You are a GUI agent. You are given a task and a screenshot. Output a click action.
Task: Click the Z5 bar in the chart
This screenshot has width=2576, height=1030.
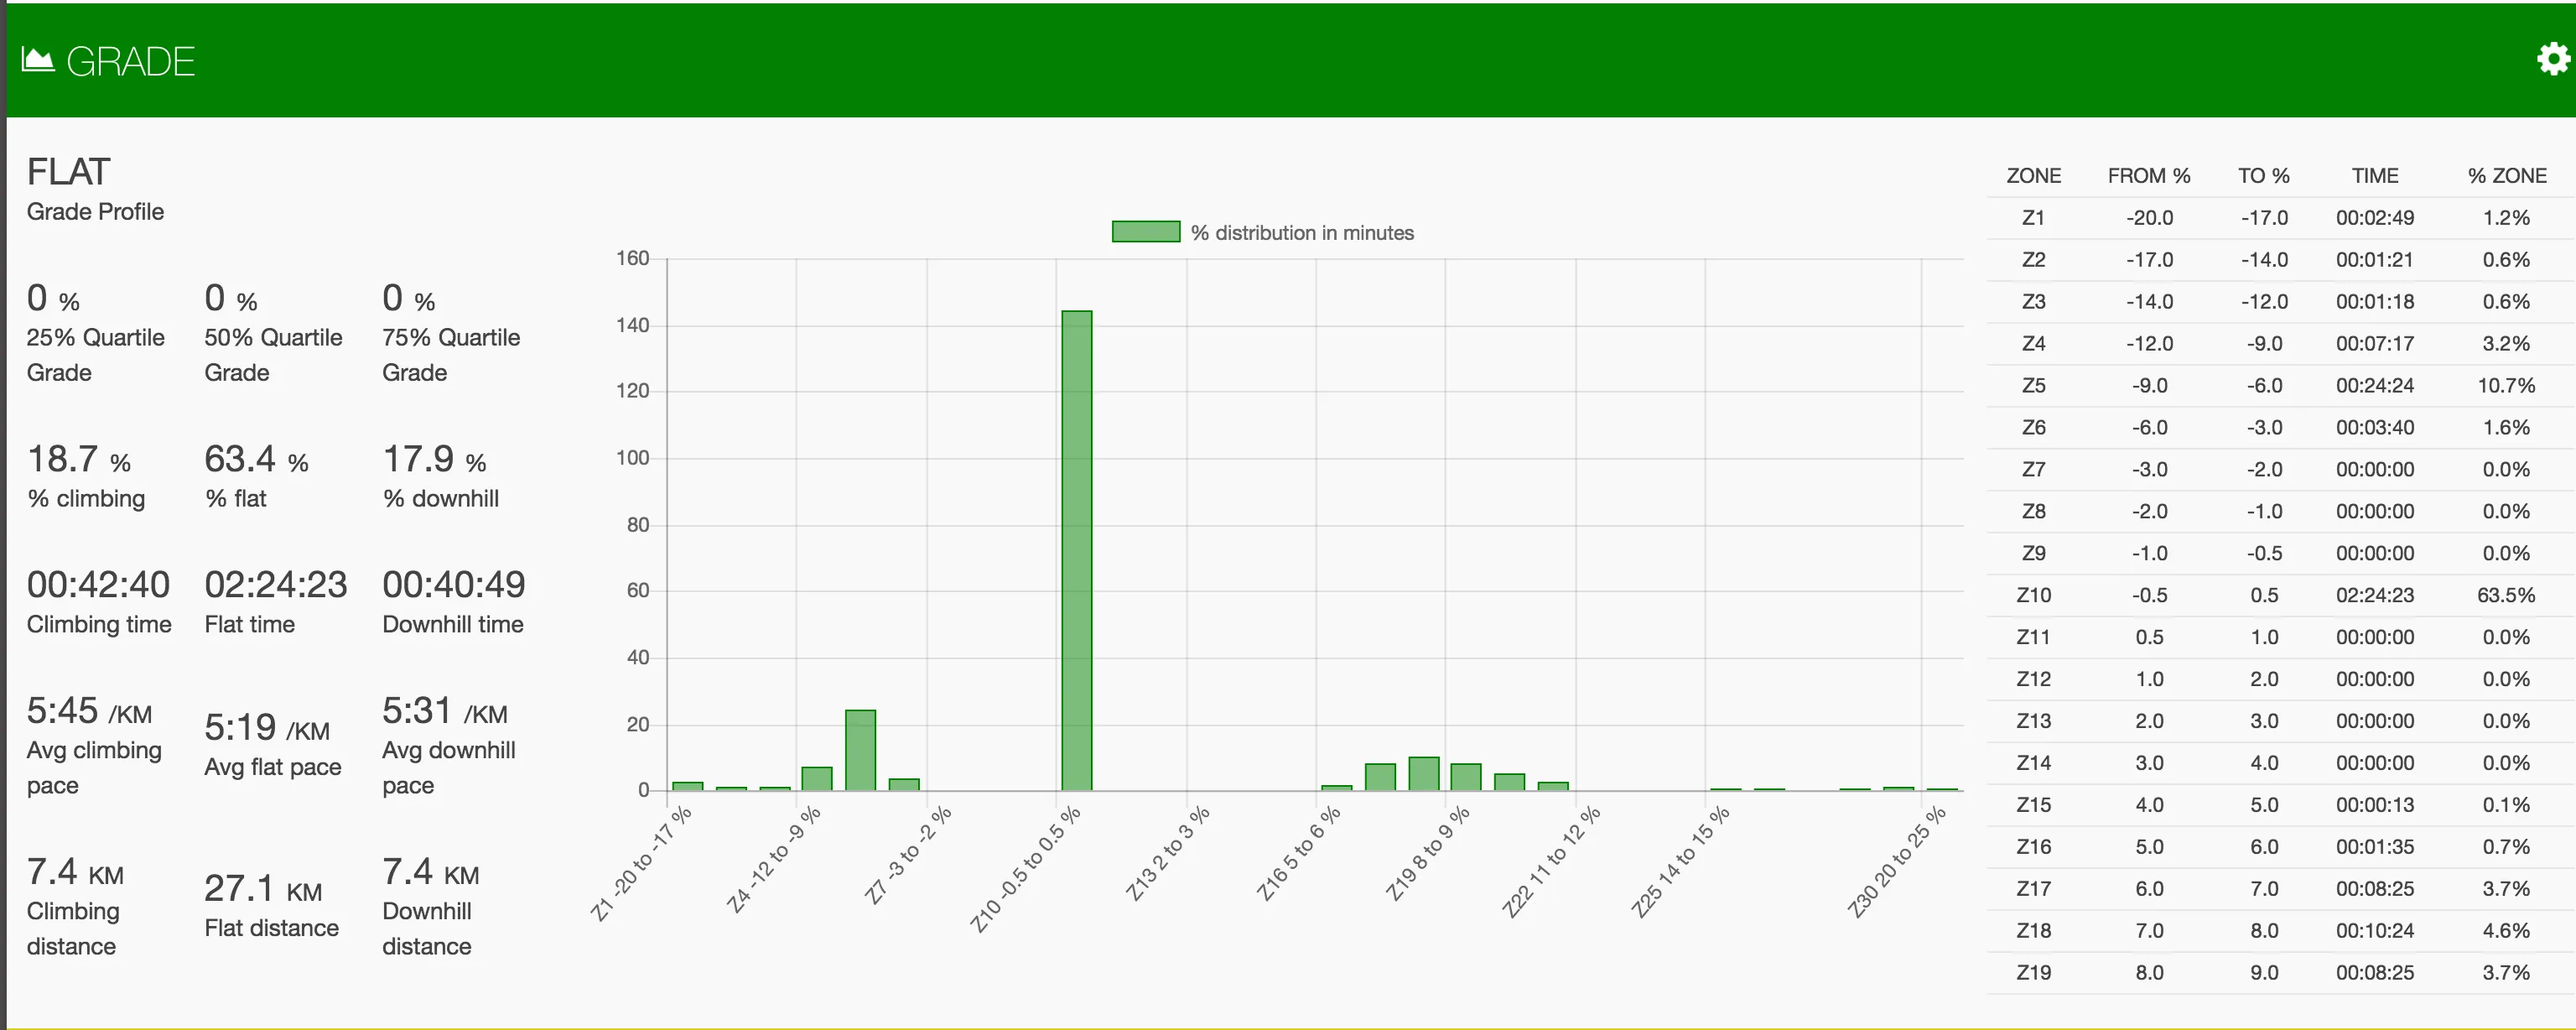pos(860,750)
